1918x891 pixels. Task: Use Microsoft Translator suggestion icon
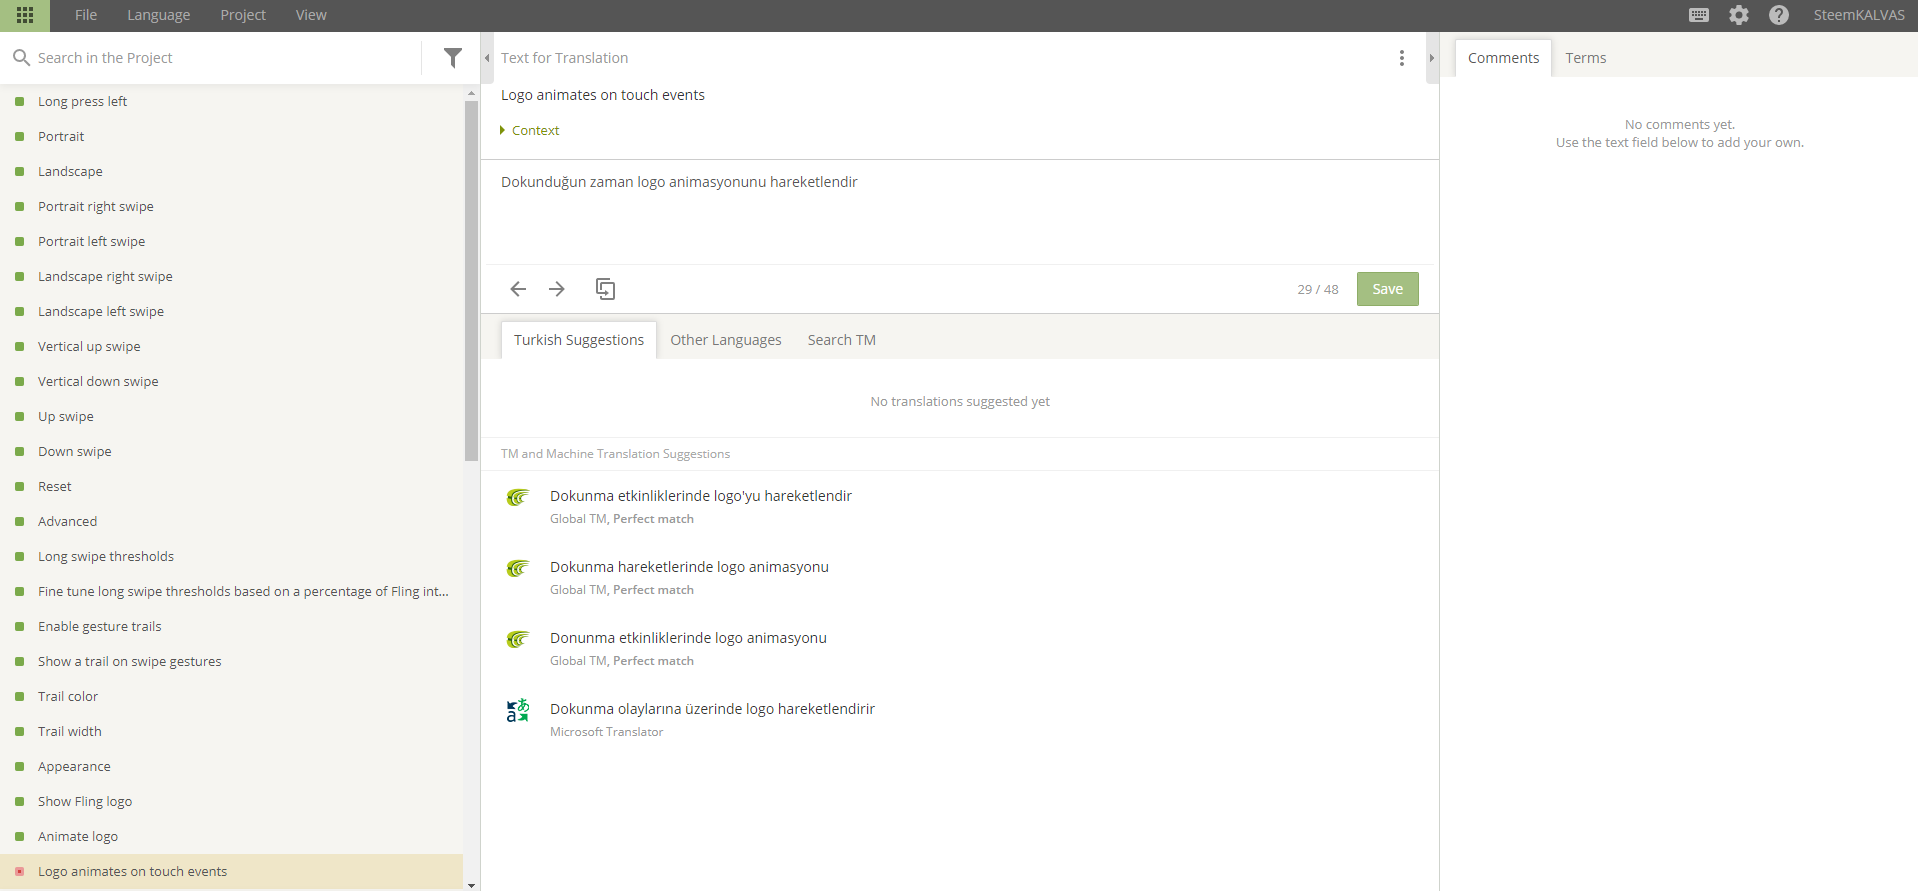[x=517, y=710]
